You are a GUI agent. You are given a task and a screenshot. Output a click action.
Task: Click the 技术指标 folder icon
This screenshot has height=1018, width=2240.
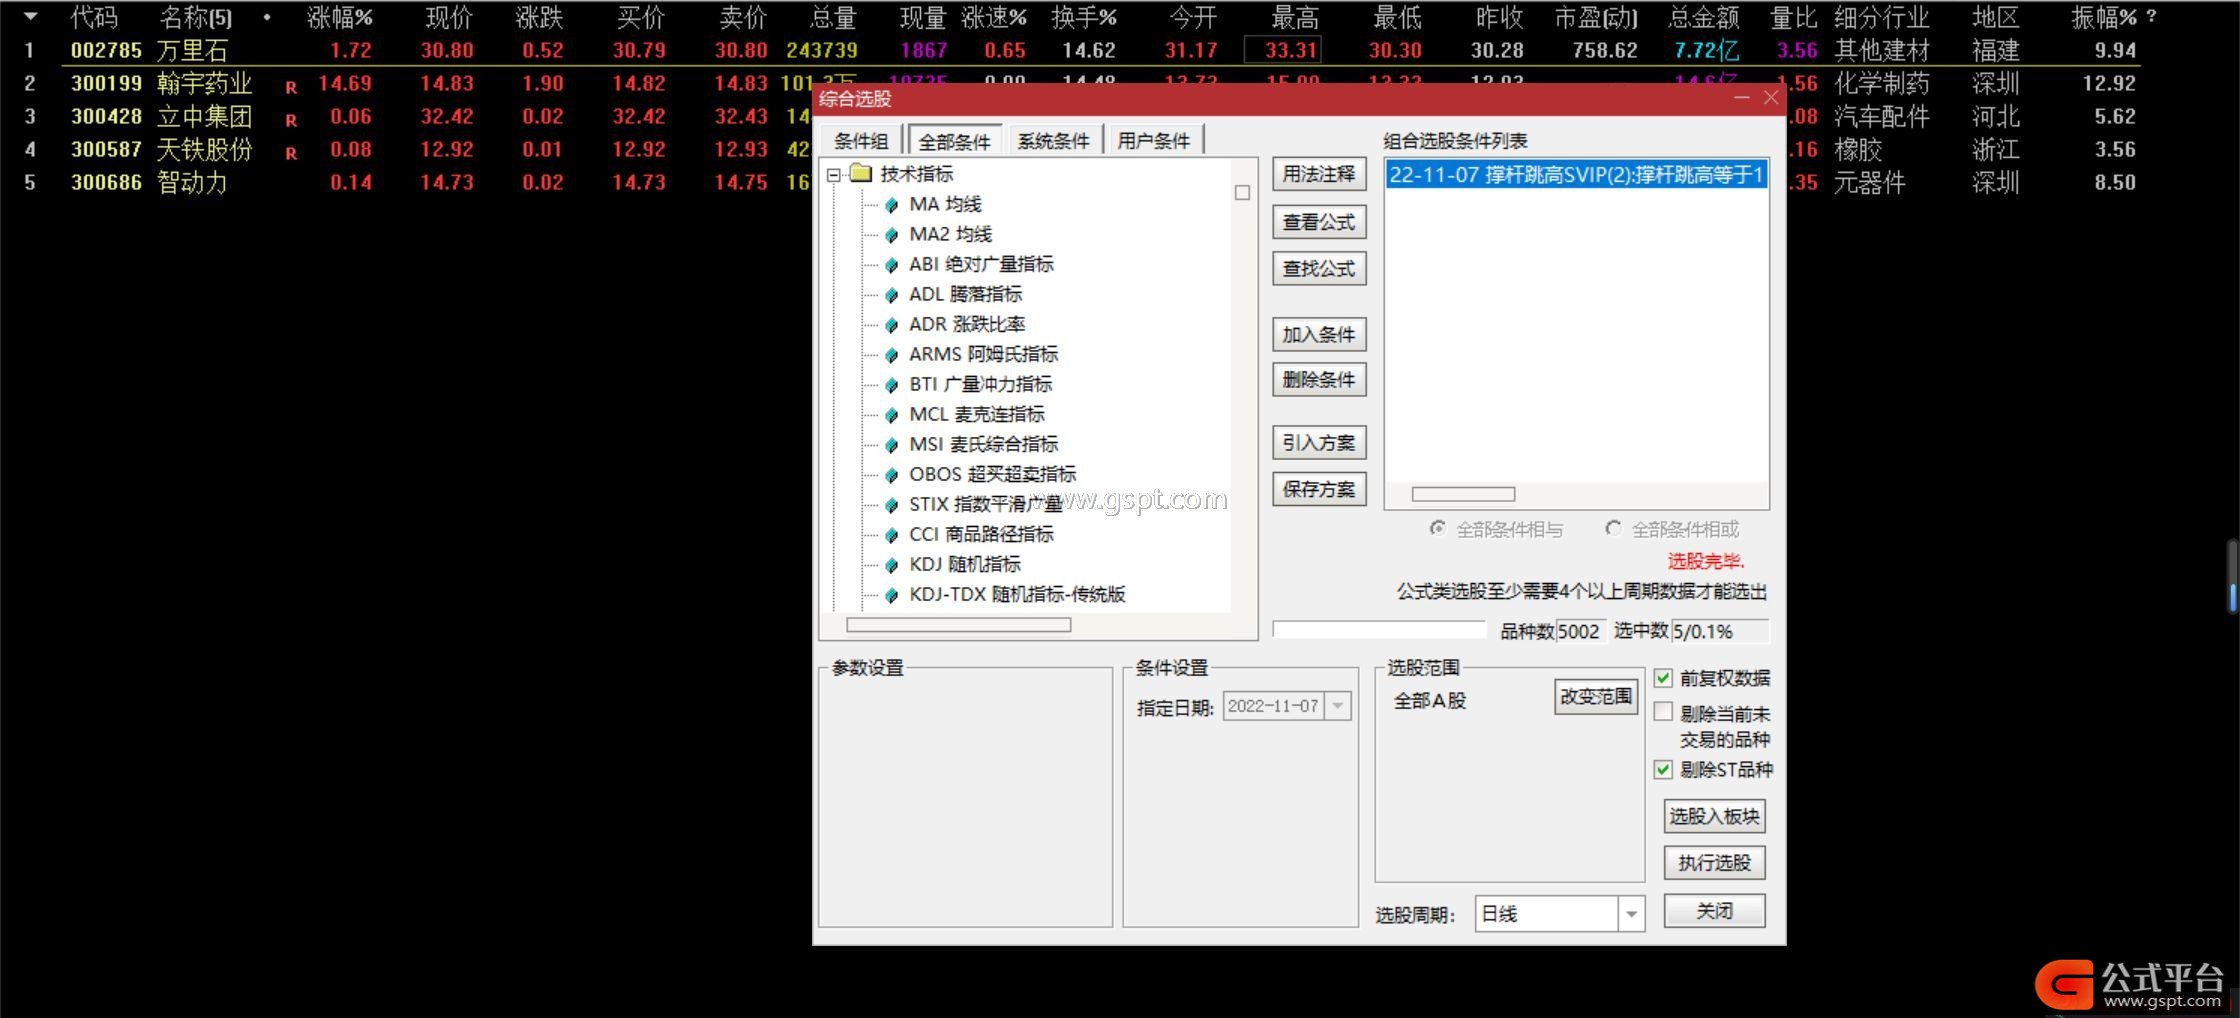click(x=861, y=174)
